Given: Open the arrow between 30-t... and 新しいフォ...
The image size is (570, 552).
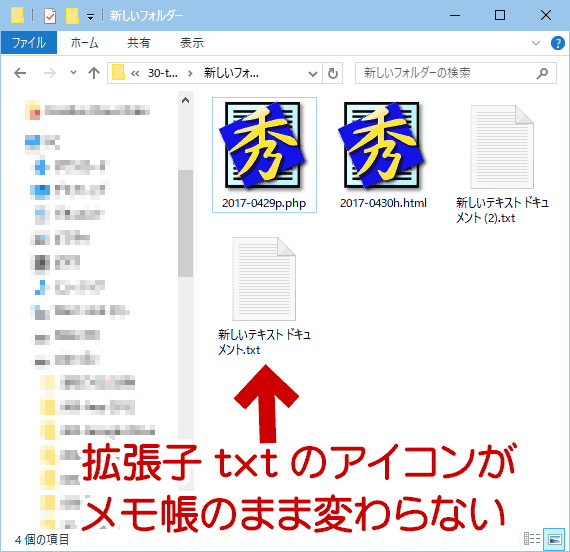Looking at the screenshot, I should (x=190, y=73).
